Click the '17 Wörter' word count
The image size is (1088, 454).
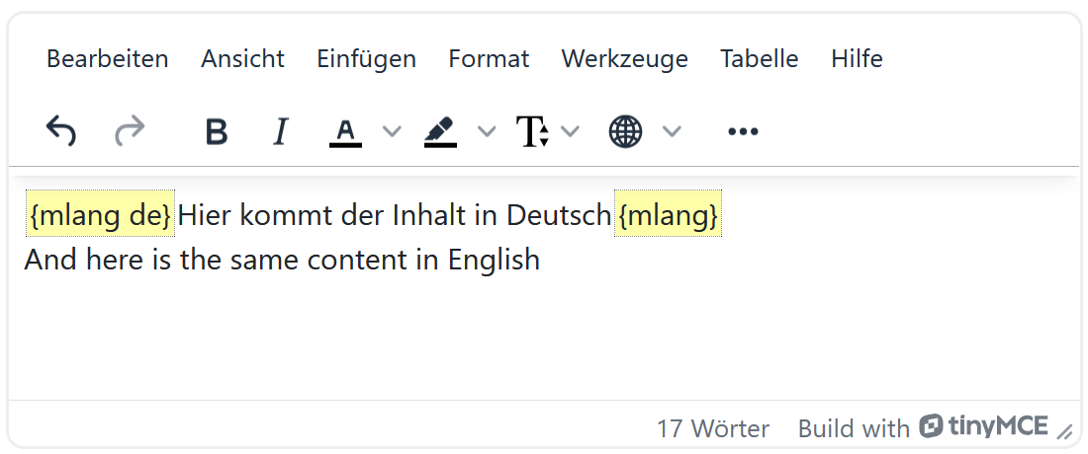713,428
